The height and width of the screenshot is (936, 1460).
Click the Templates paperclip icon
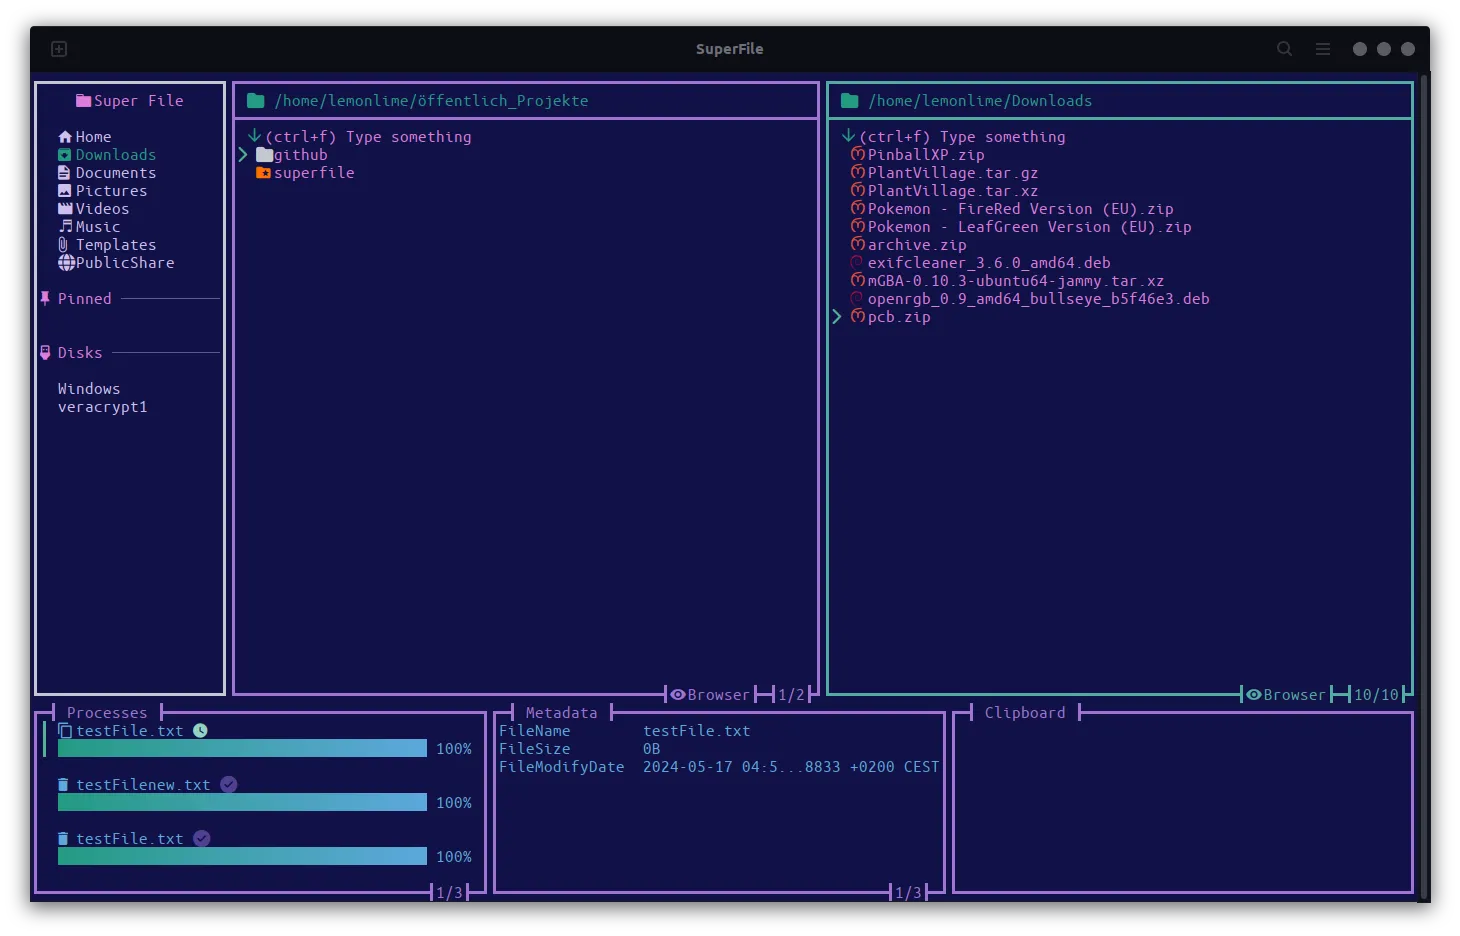63,244
